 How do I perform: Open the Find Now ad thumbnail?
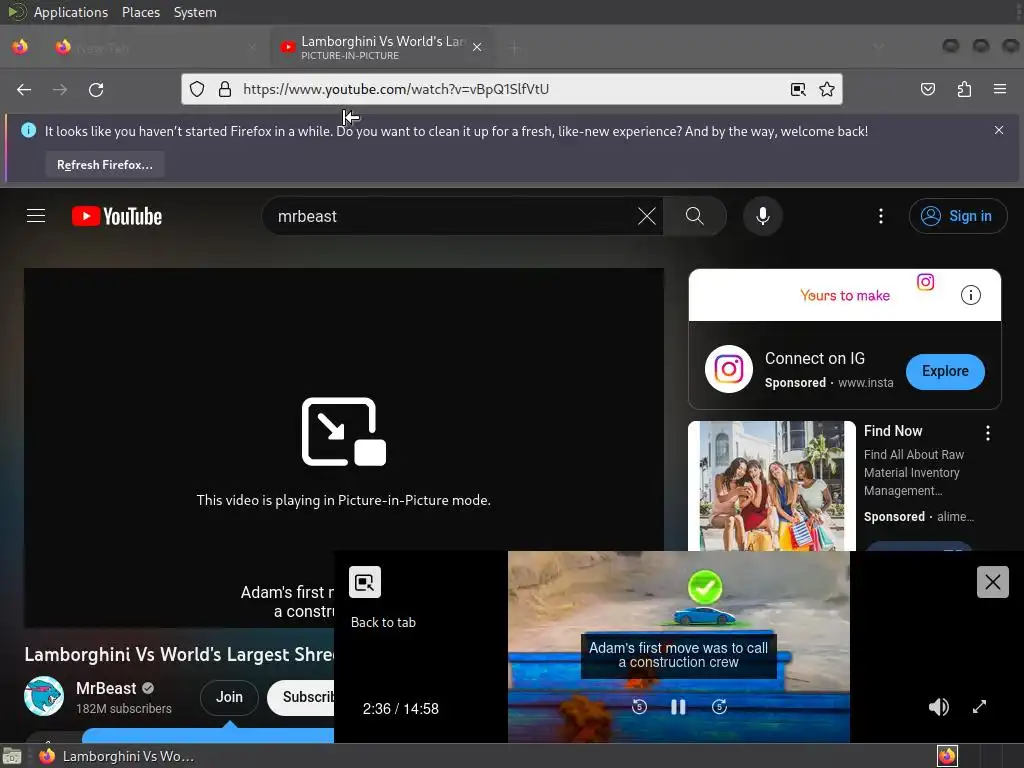click(772, 486)
